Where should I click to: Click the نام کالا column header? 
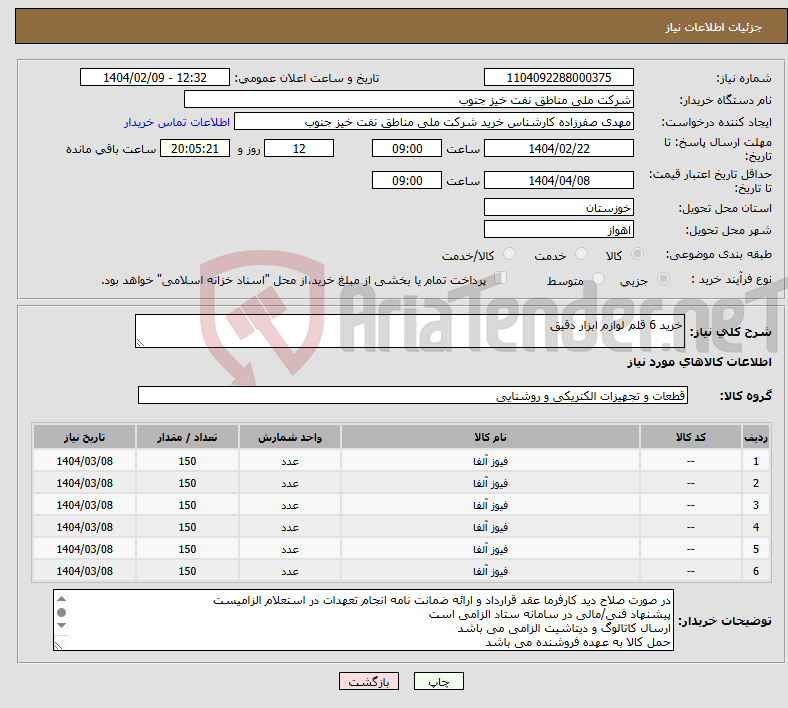[490, 437]
